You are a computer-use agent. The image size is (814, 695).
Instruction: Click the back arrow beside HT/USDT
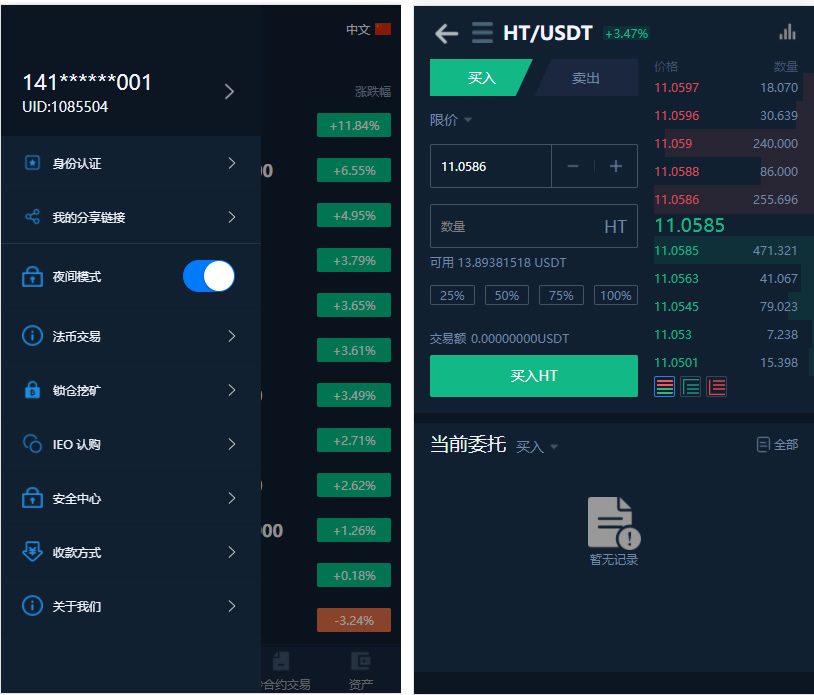click(446, 33)
